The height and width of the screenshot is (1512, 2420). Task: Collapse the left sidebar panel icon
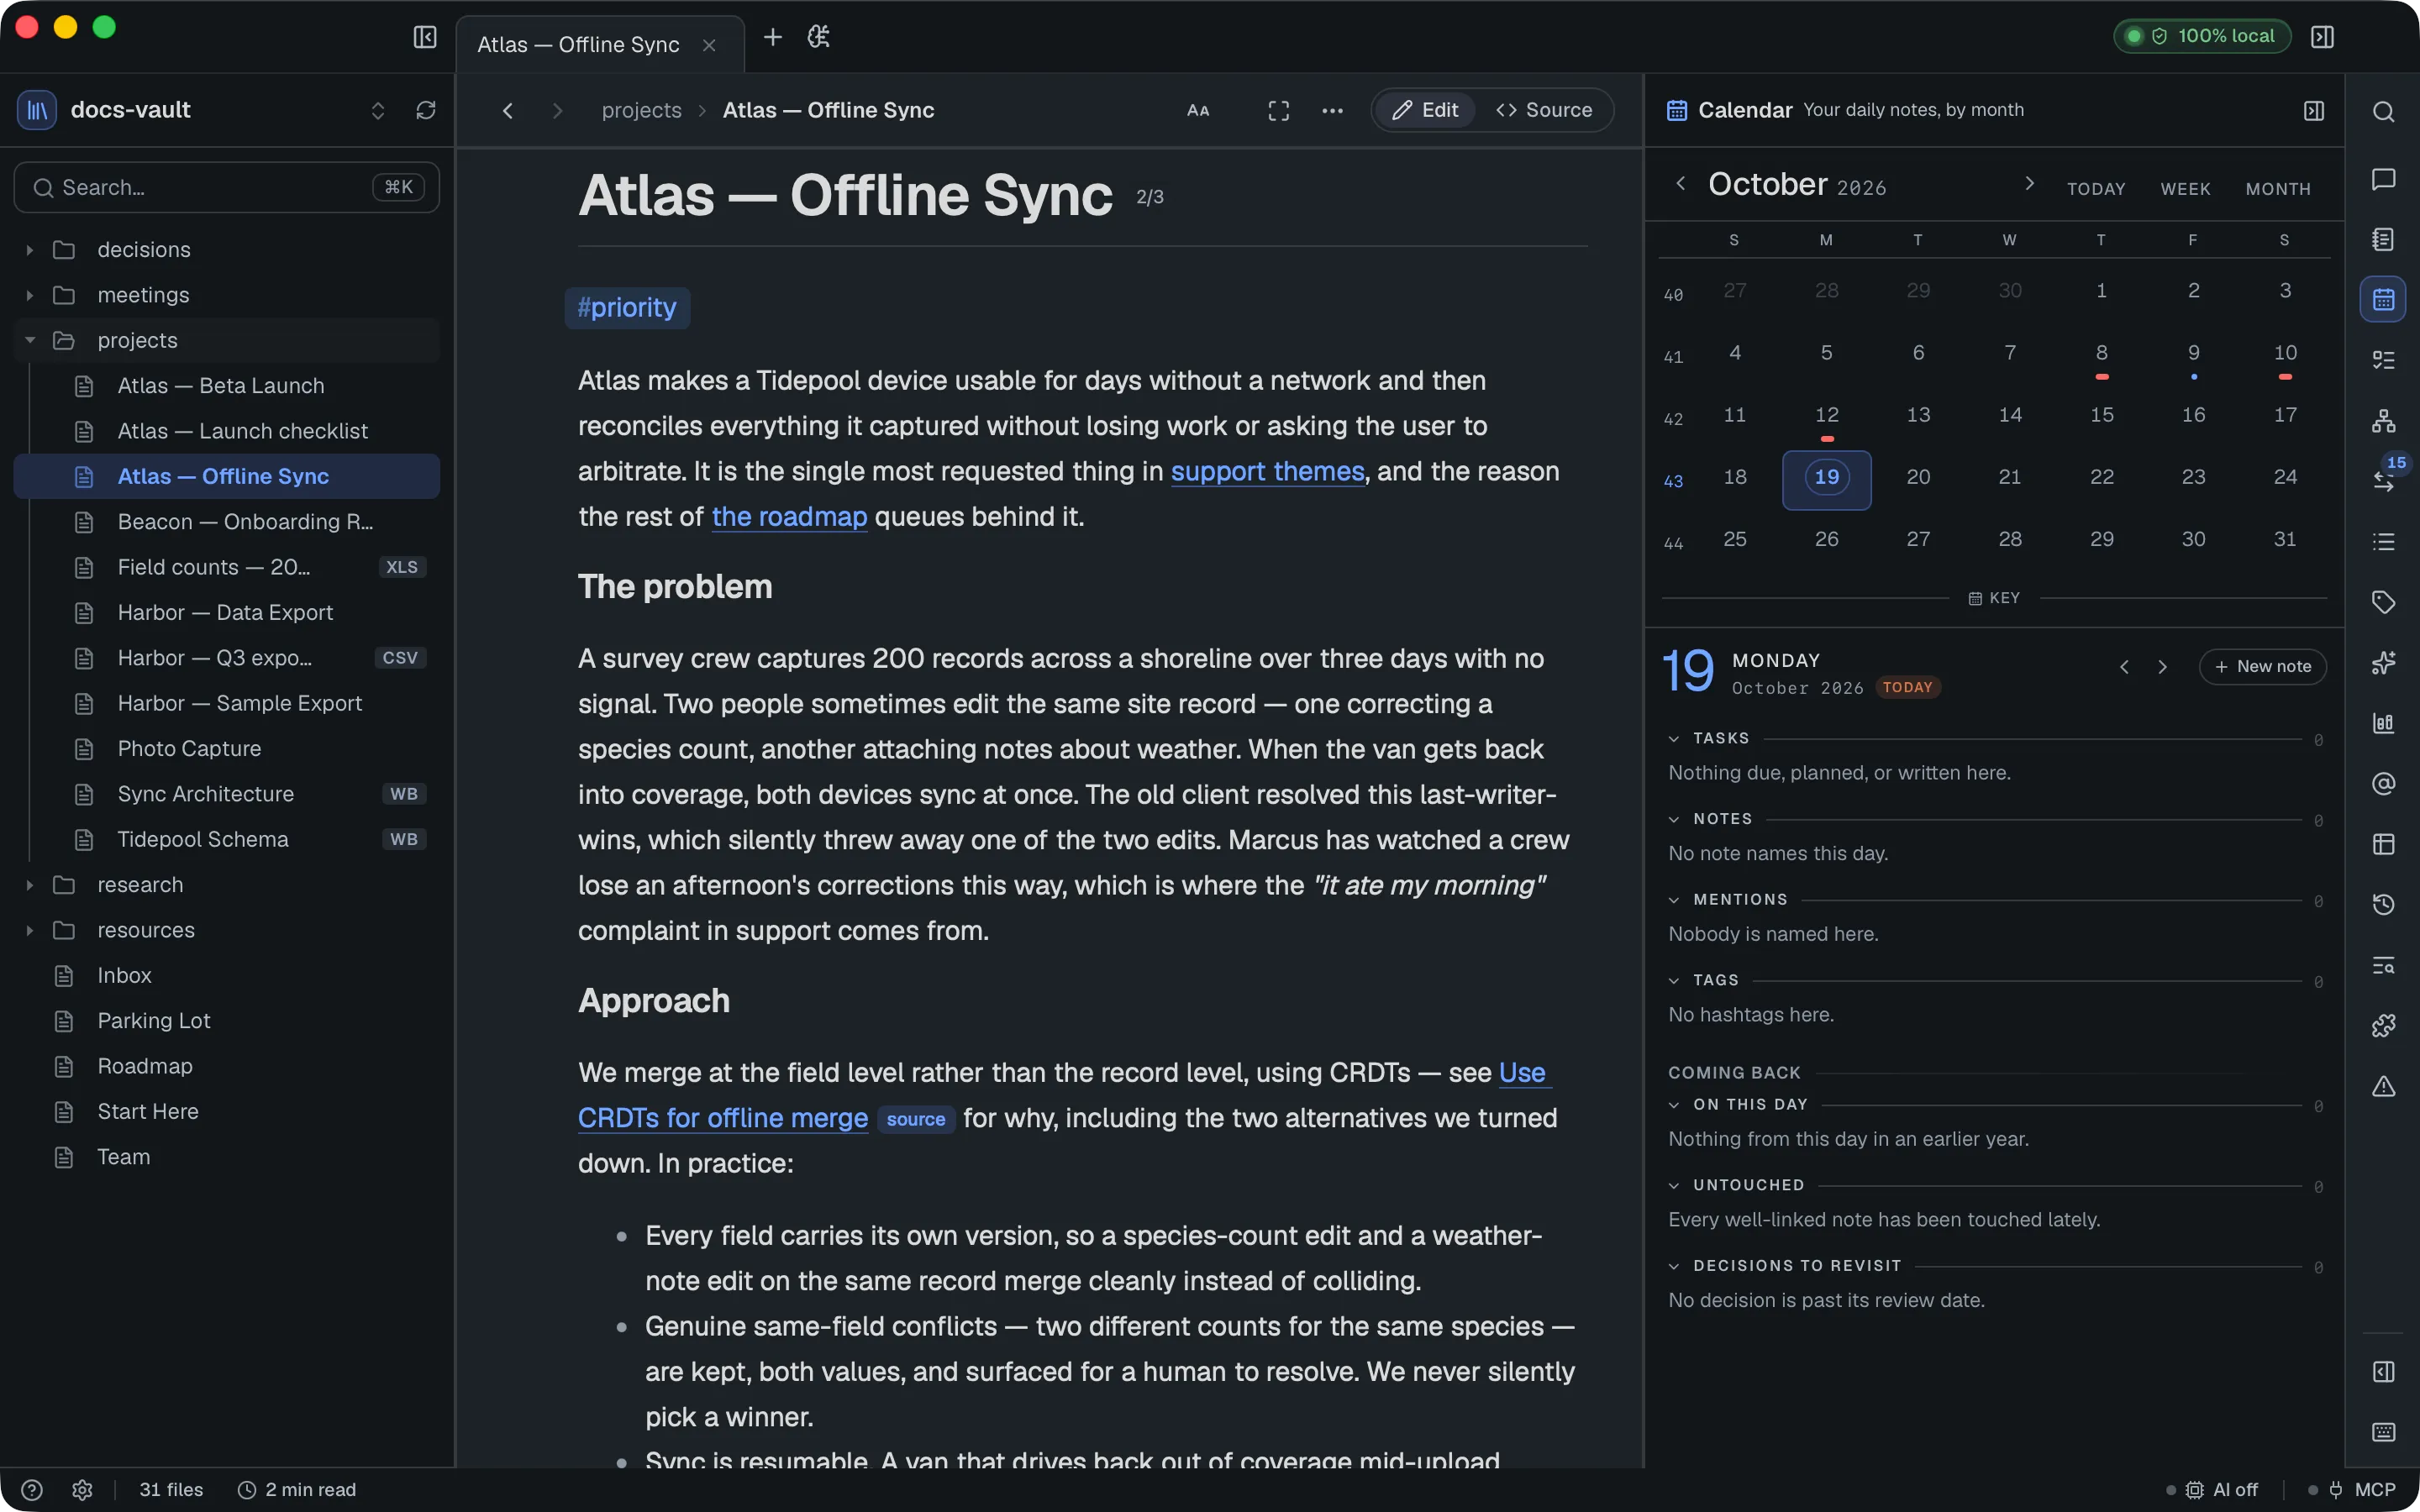[x=425, y=37]
